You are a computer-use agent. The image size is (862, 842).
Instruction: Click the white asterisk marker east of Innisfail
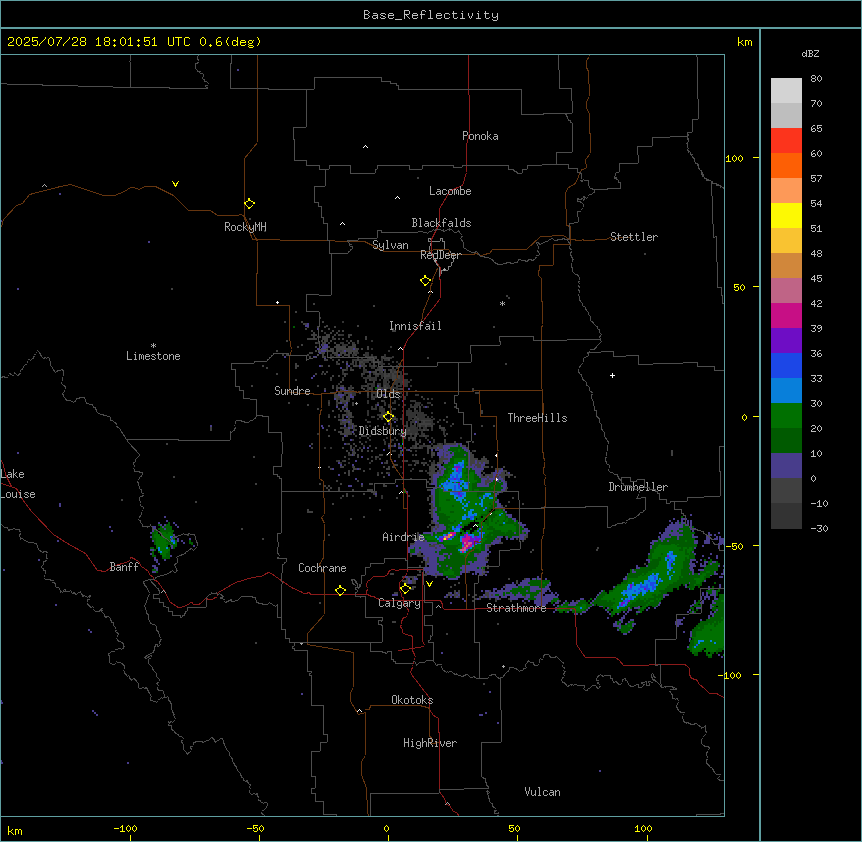point(502,303)
